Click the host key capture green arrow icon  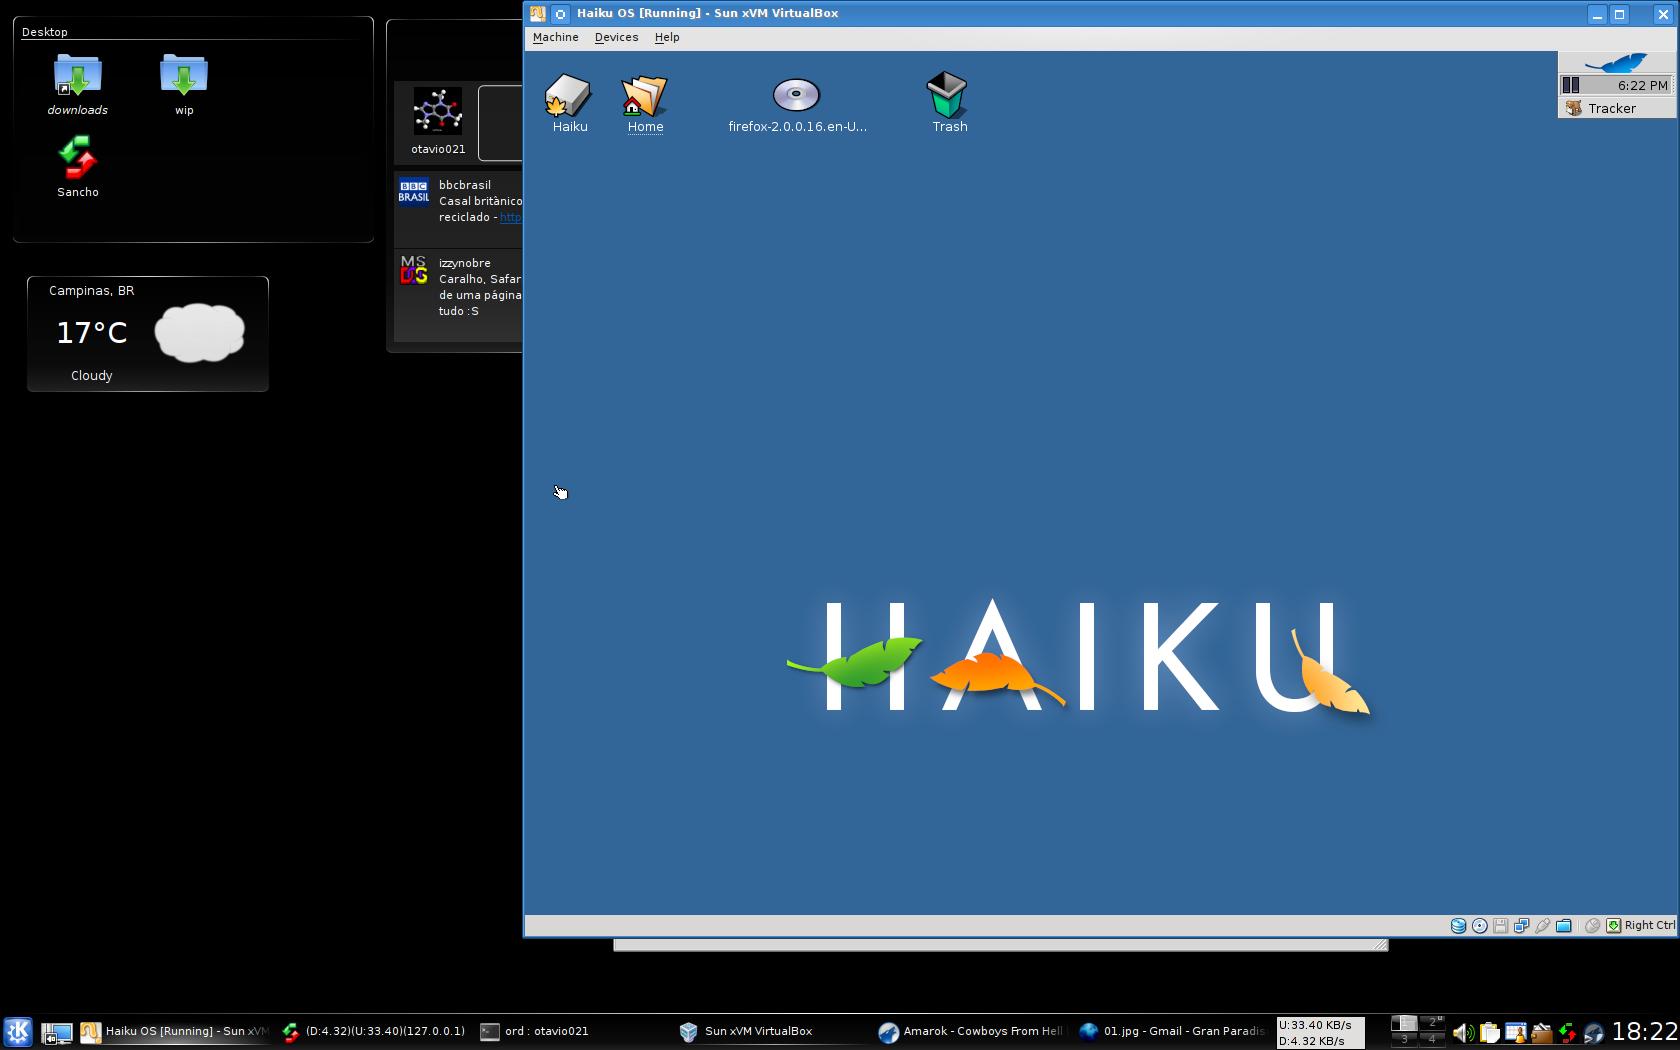pos(1613,926)
